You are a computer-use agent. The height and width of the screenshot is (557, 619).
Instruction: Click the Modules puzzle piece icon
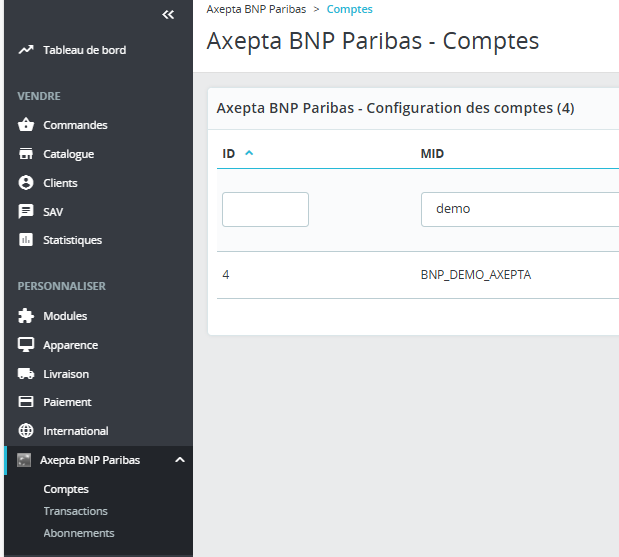point(26,316)
